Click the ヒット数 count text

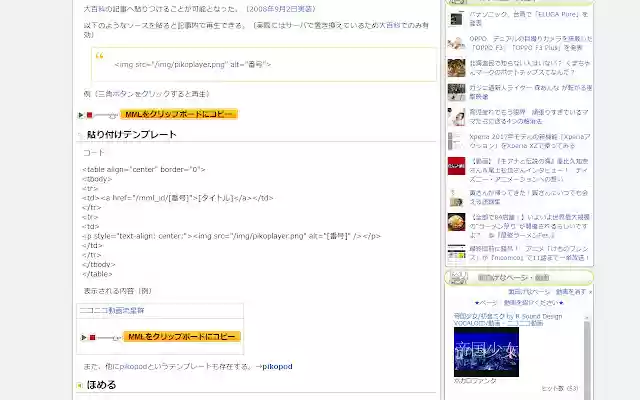pyautogui.click(x=560, y=388)
